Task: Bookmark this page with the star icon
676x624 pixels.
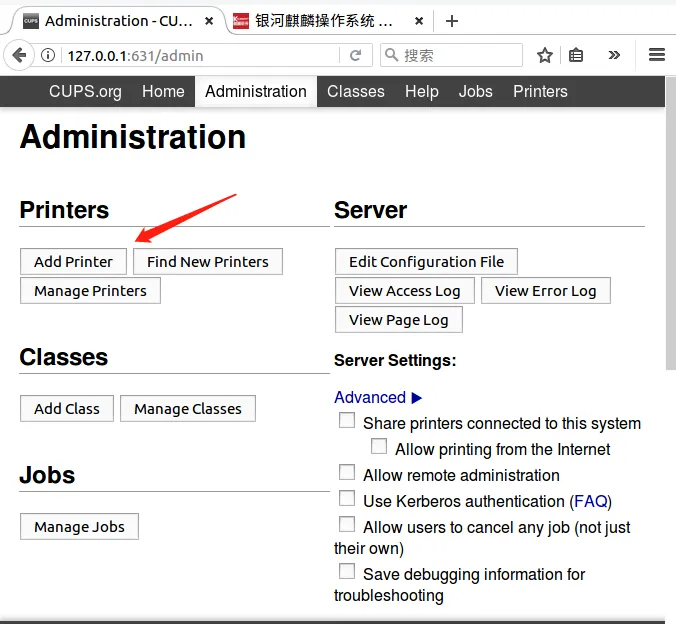Action: click(544, 56)
